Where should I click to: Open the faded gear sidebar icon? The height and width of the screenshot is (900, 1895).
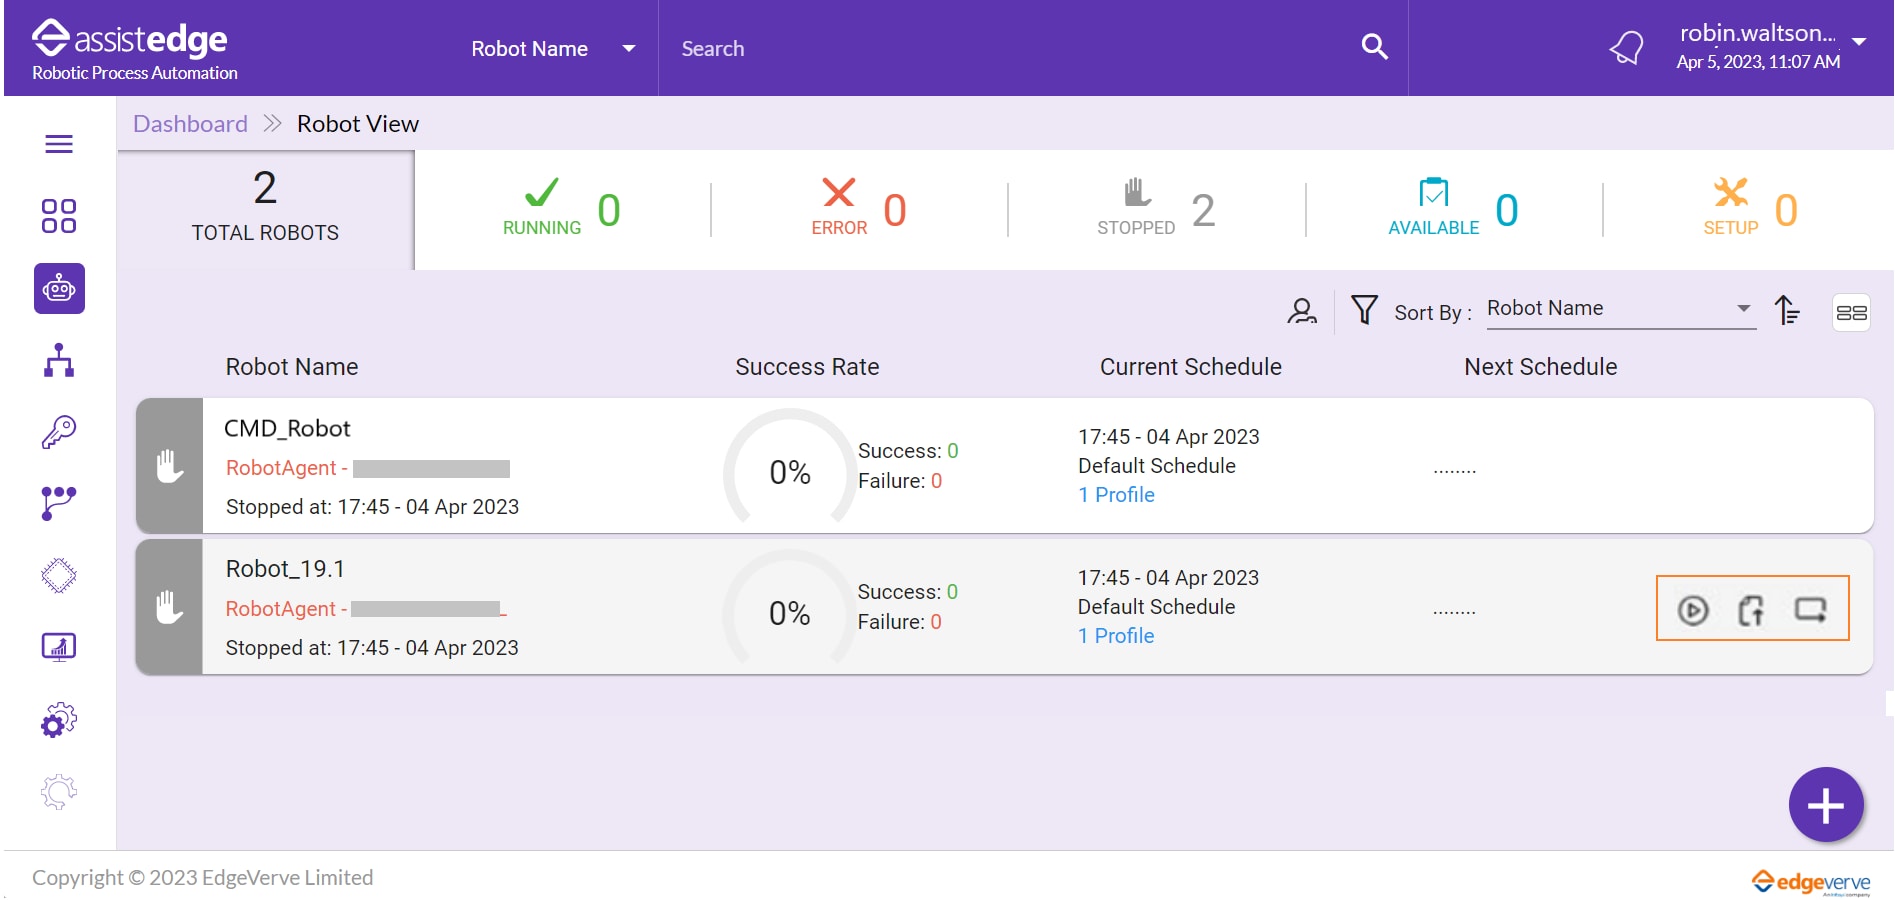(x=59, y=792)
